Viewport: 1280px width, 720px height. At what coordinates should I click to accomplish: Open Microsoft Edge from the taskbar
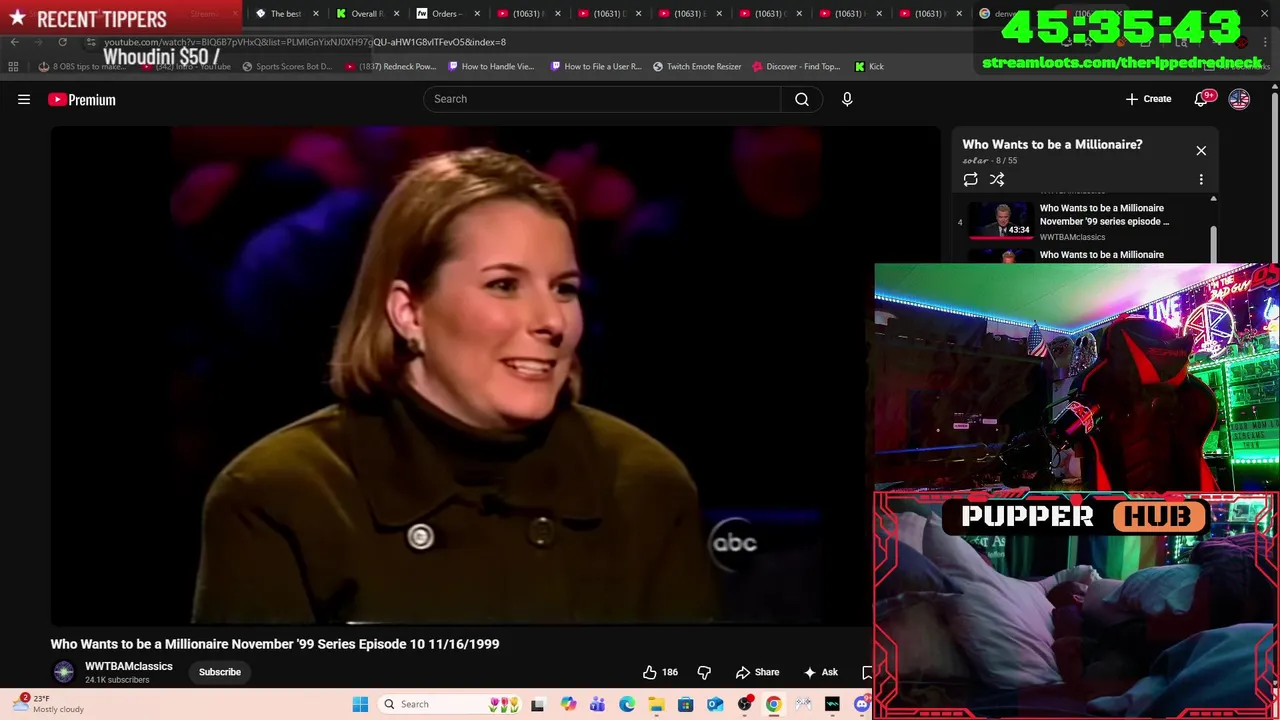point(627,704)
